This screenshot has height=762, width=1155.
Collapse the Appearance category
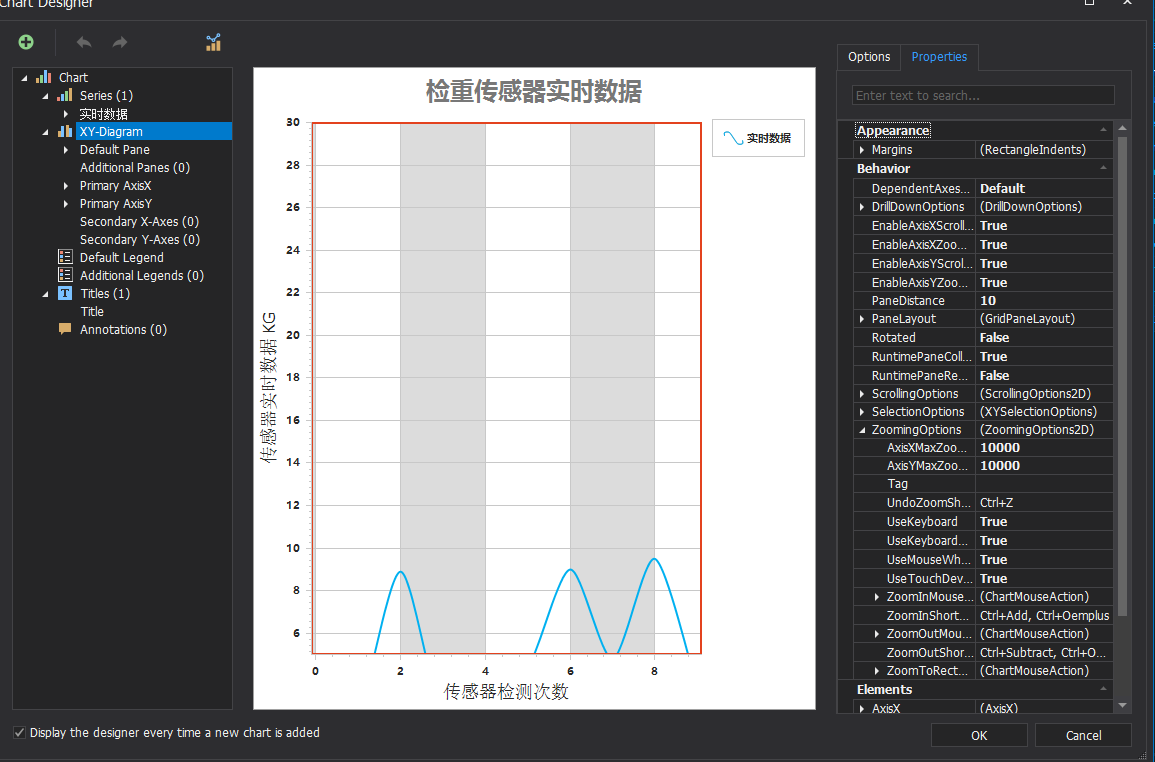click(1103, 130)
